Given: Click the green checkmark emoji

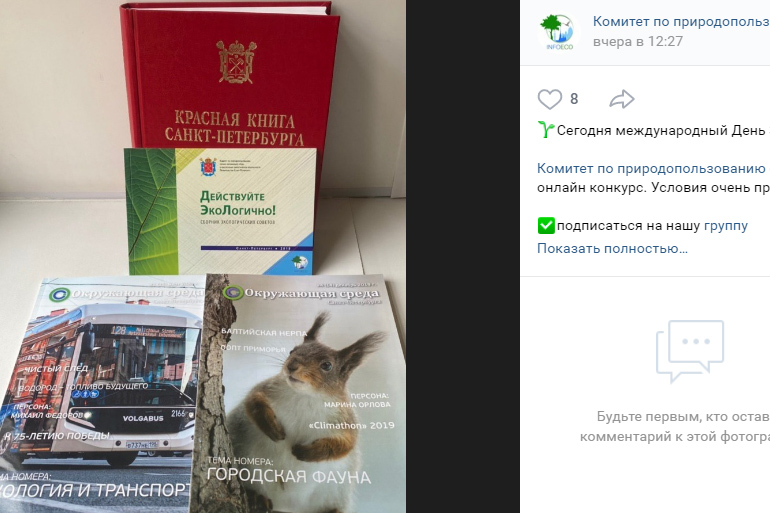Looking at the screenshot, I should point(546,226).
